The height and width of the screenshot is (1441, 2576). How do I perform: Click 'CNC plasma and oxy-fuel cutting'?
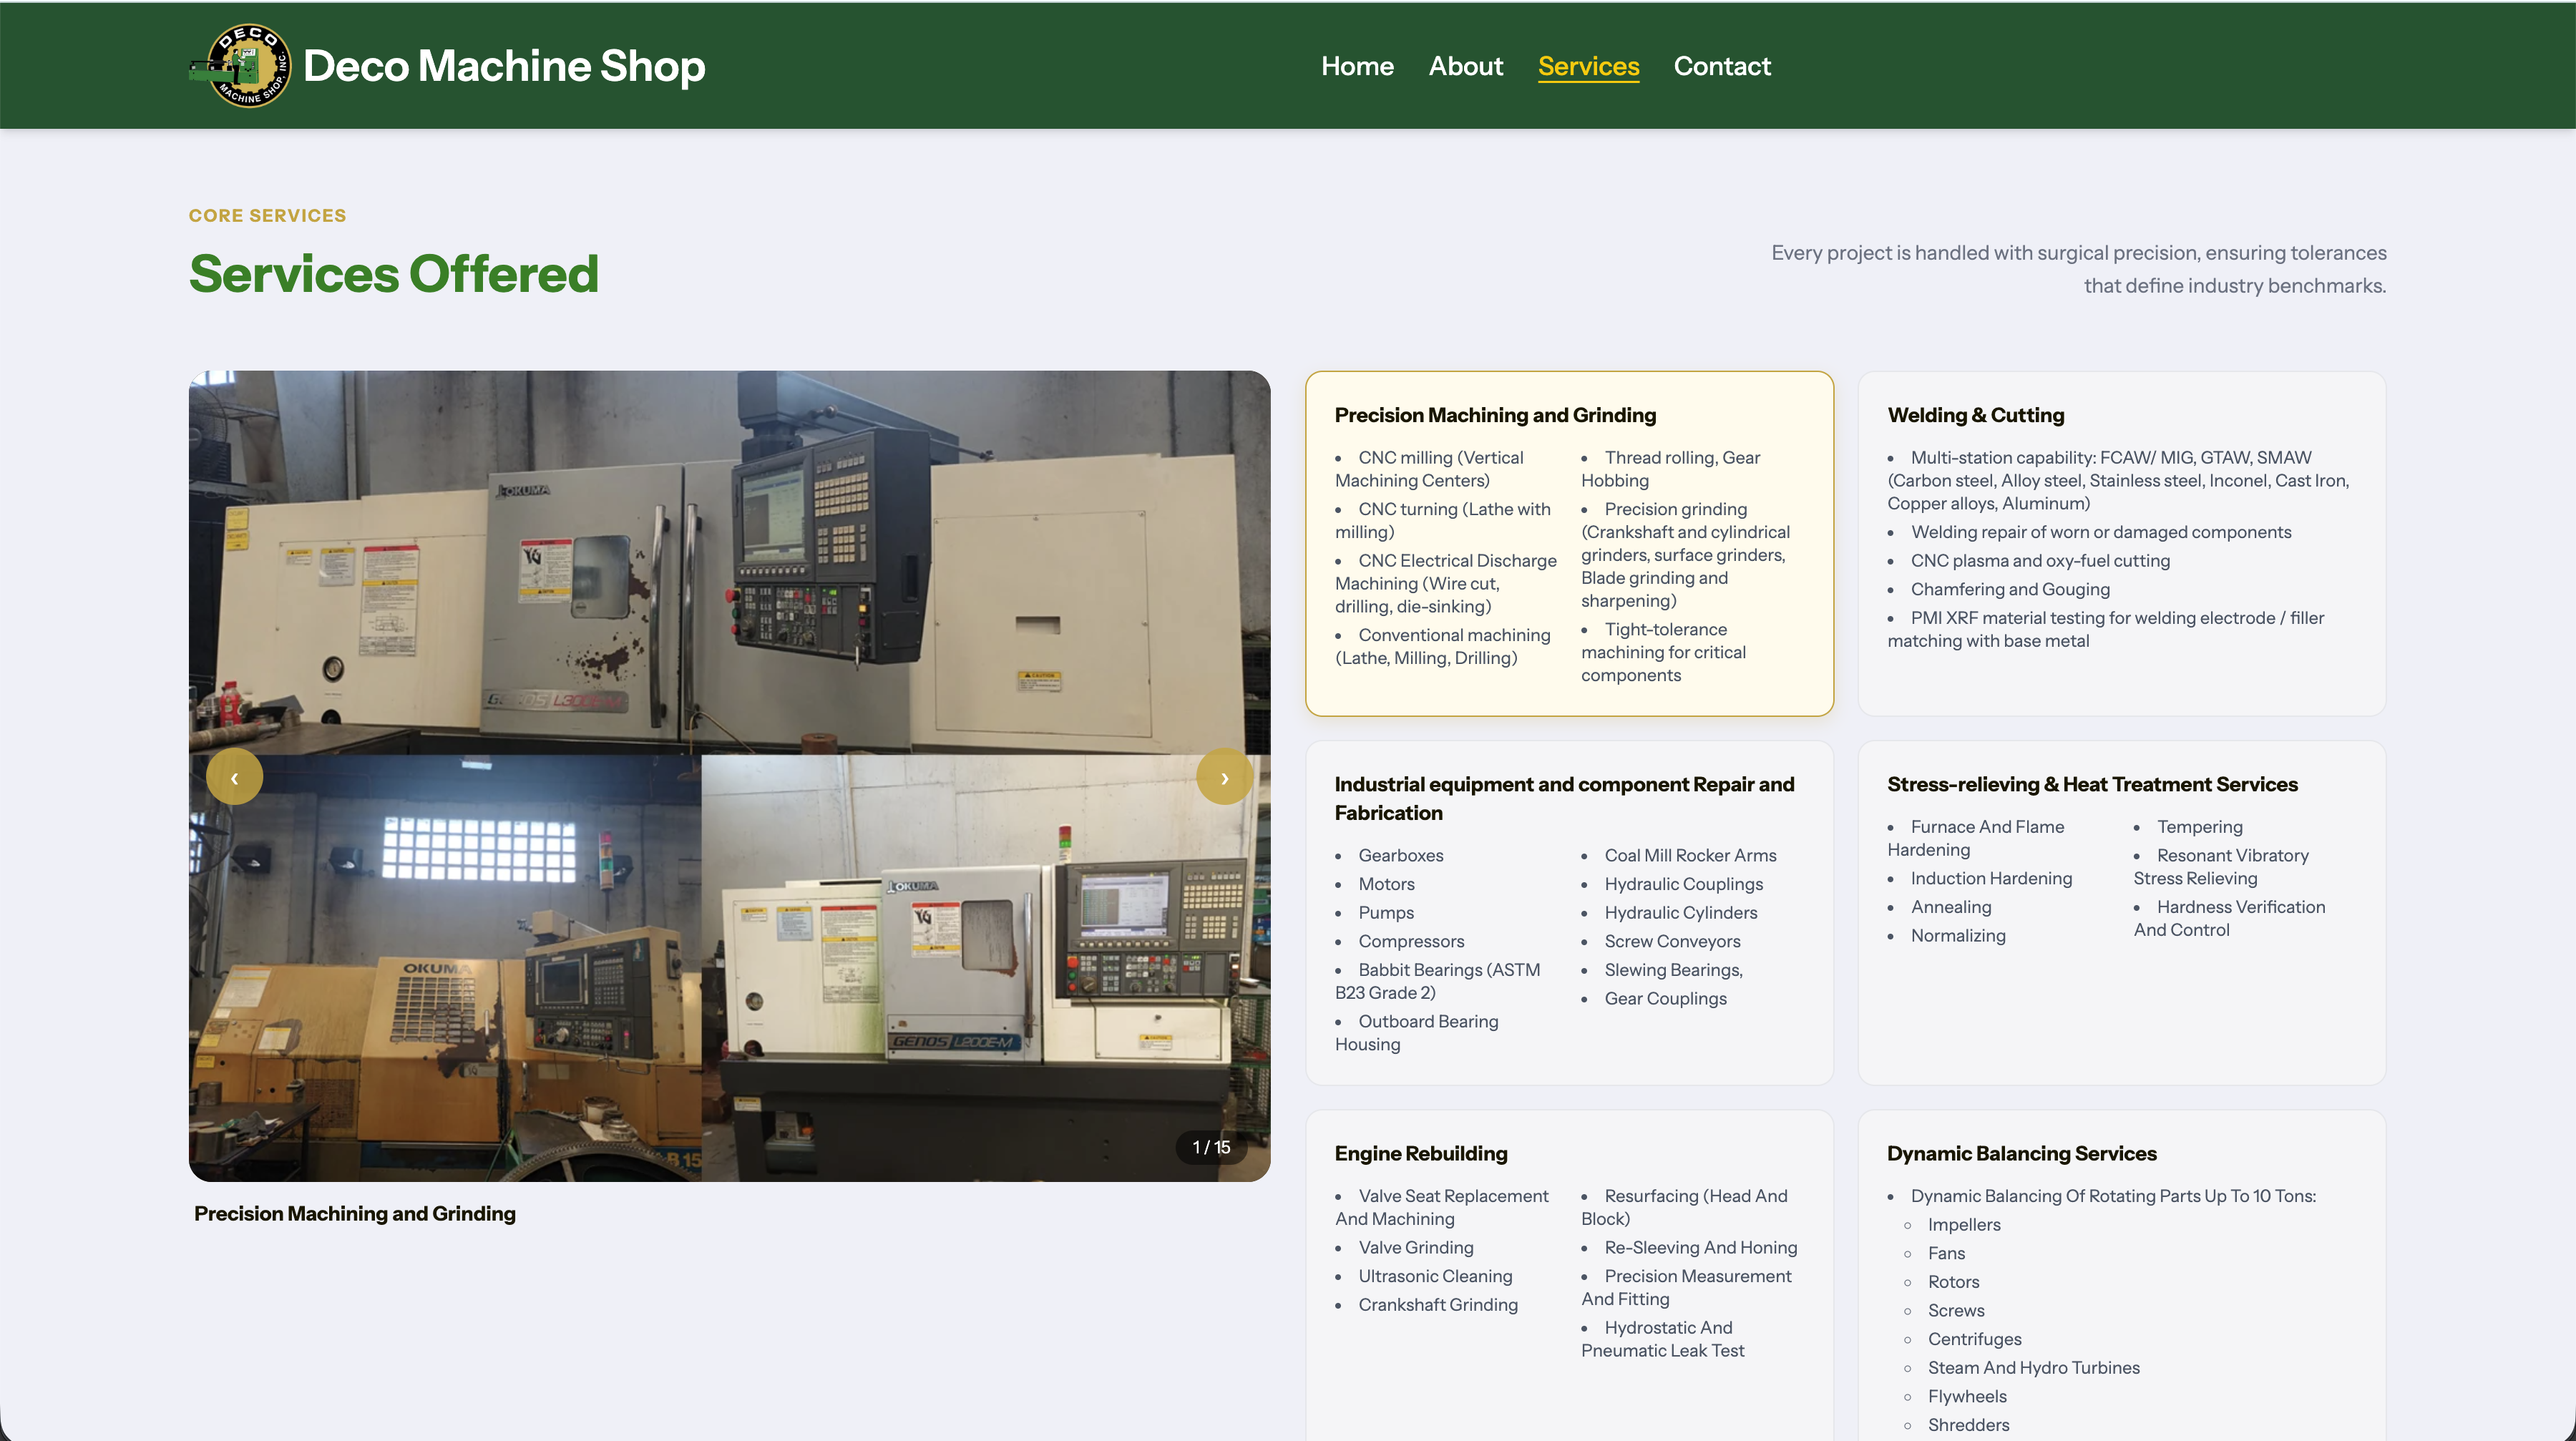[x=2040, y=560]
